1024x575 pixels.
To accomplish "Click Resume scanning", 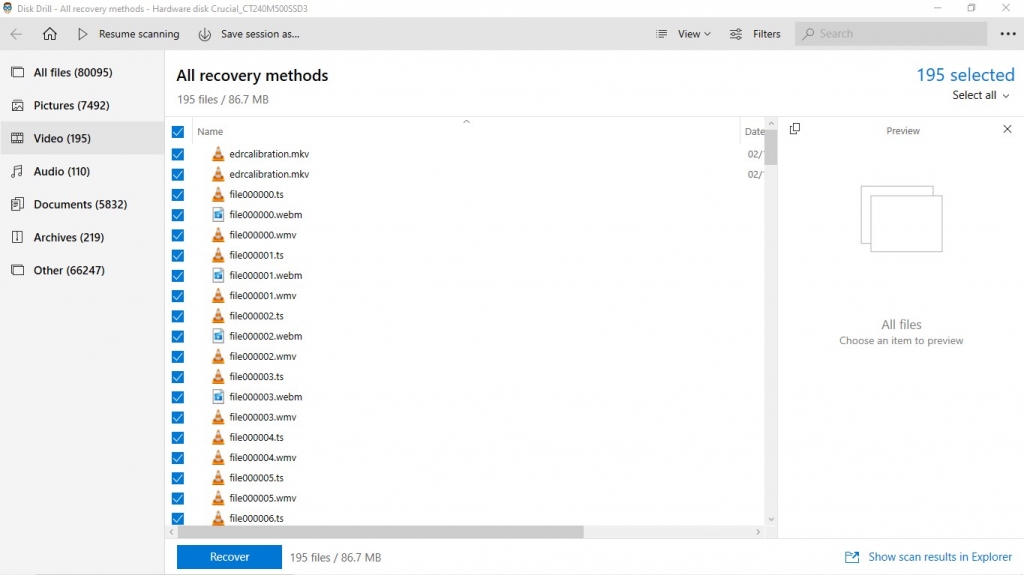I will pyautogui.click(x=139, y=34).
